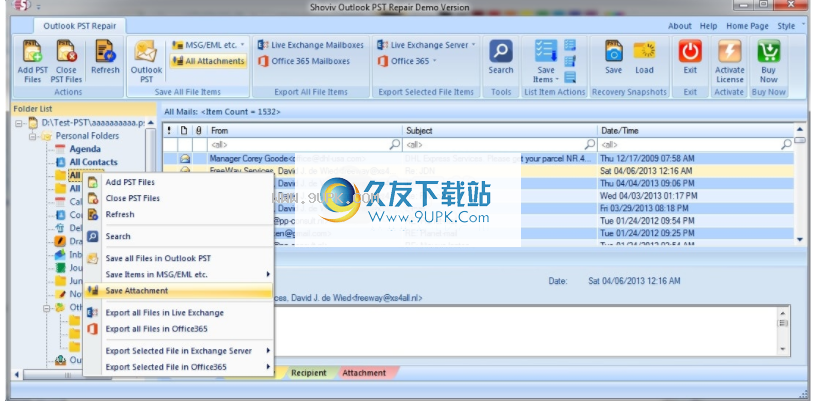
Task: Select the Manager Corey Goode email row
Action: [x=479, y=158]
